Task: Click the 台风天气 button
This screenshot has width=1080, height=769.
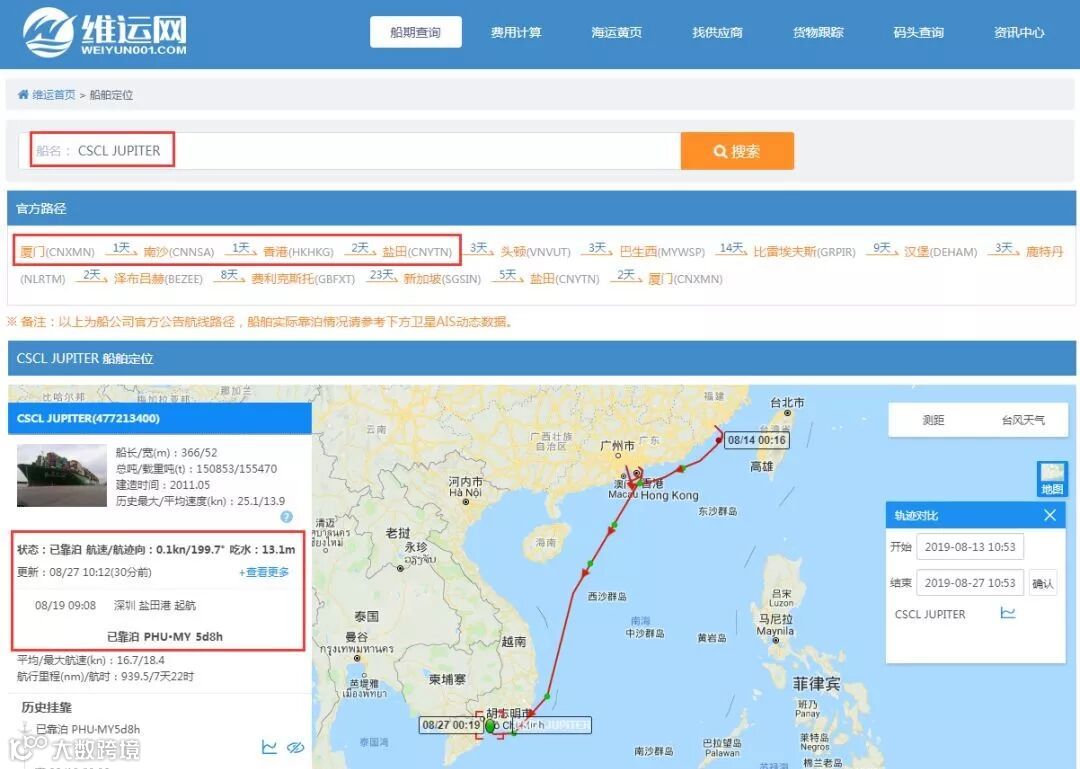Action: coord(1023,420)
